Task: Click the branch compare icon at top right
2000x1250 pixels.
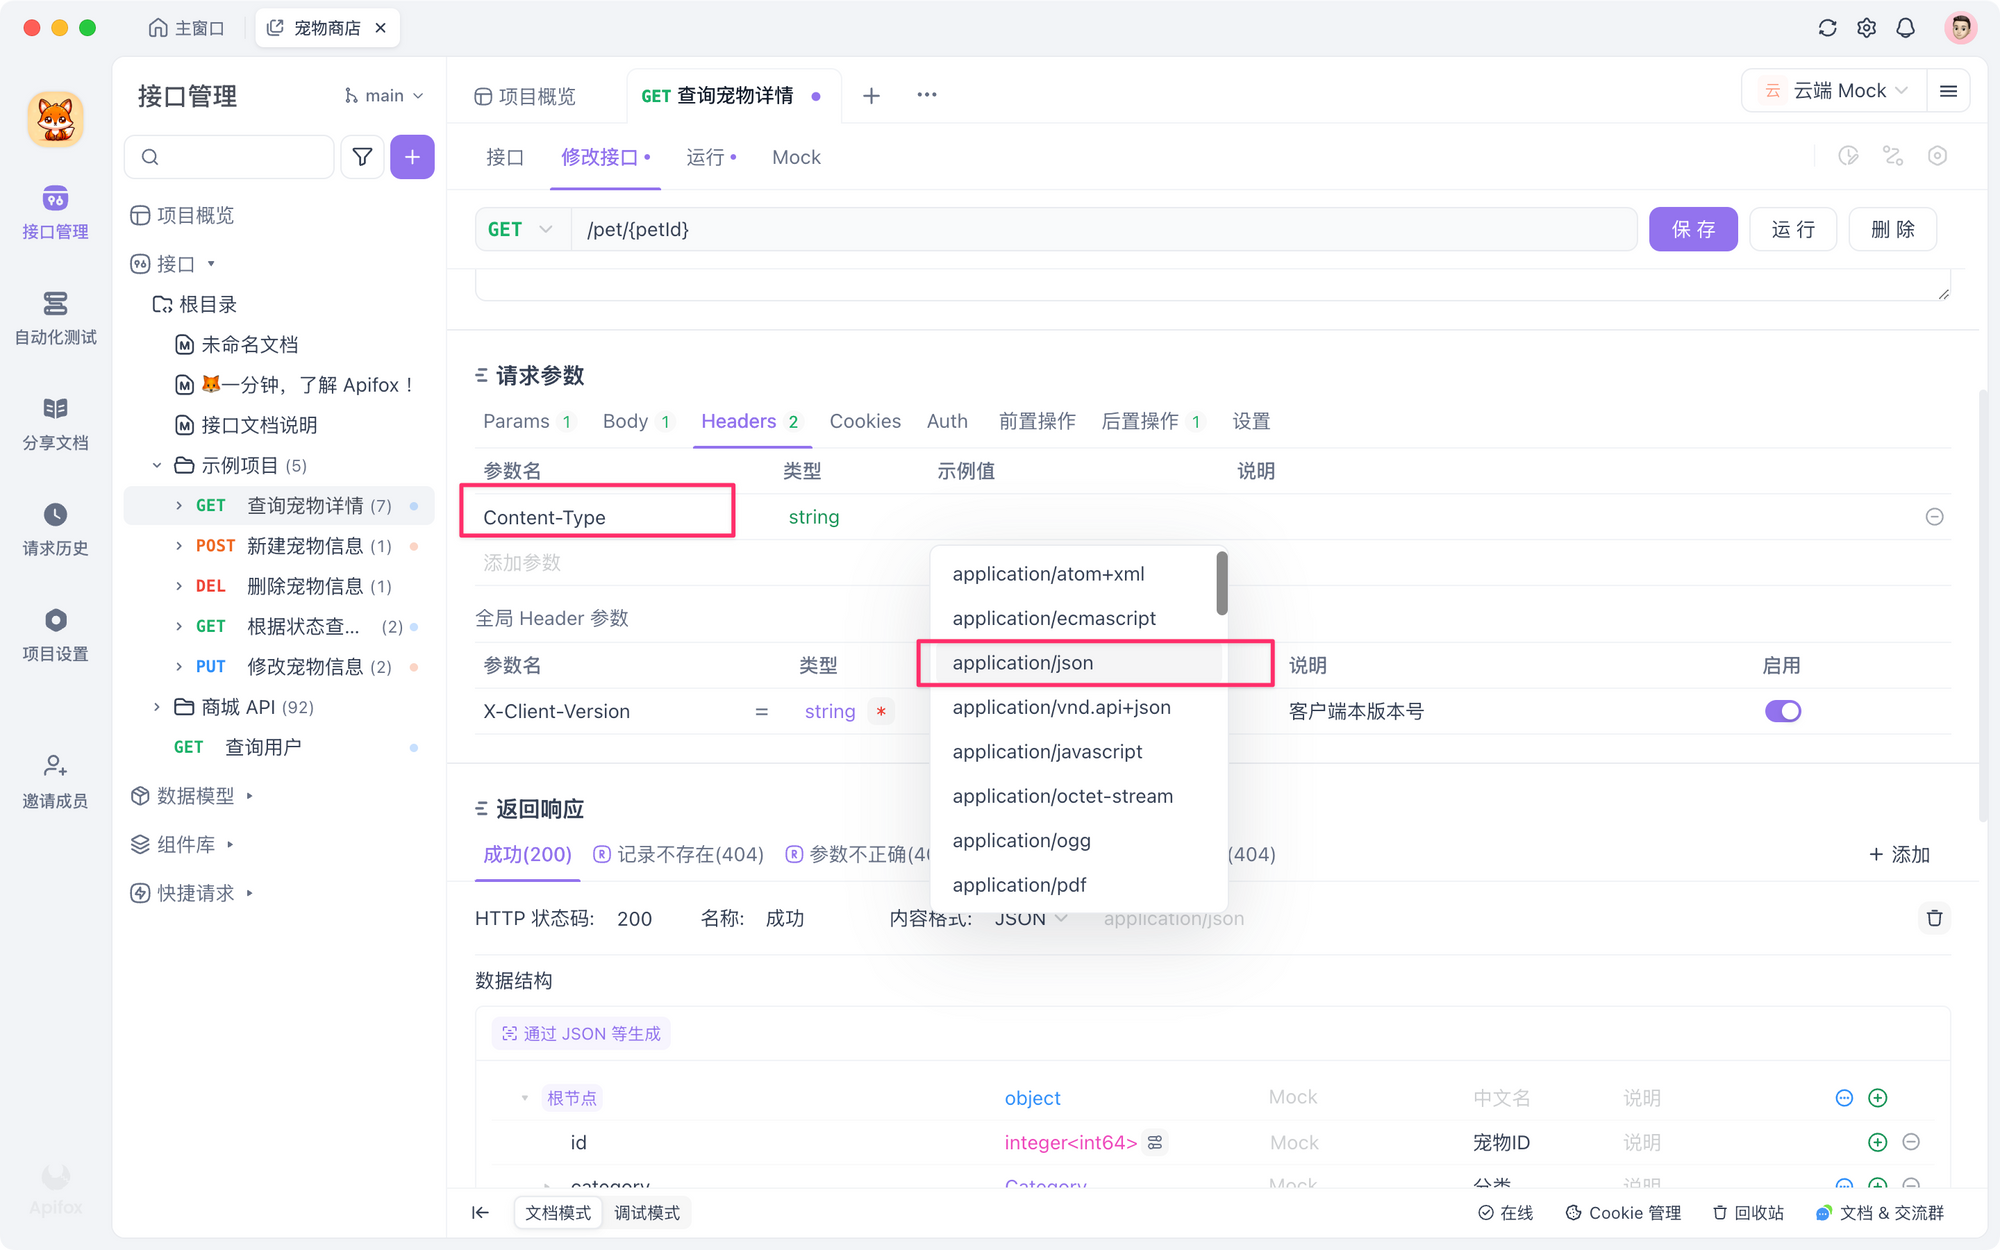Action: point(1893,156)
